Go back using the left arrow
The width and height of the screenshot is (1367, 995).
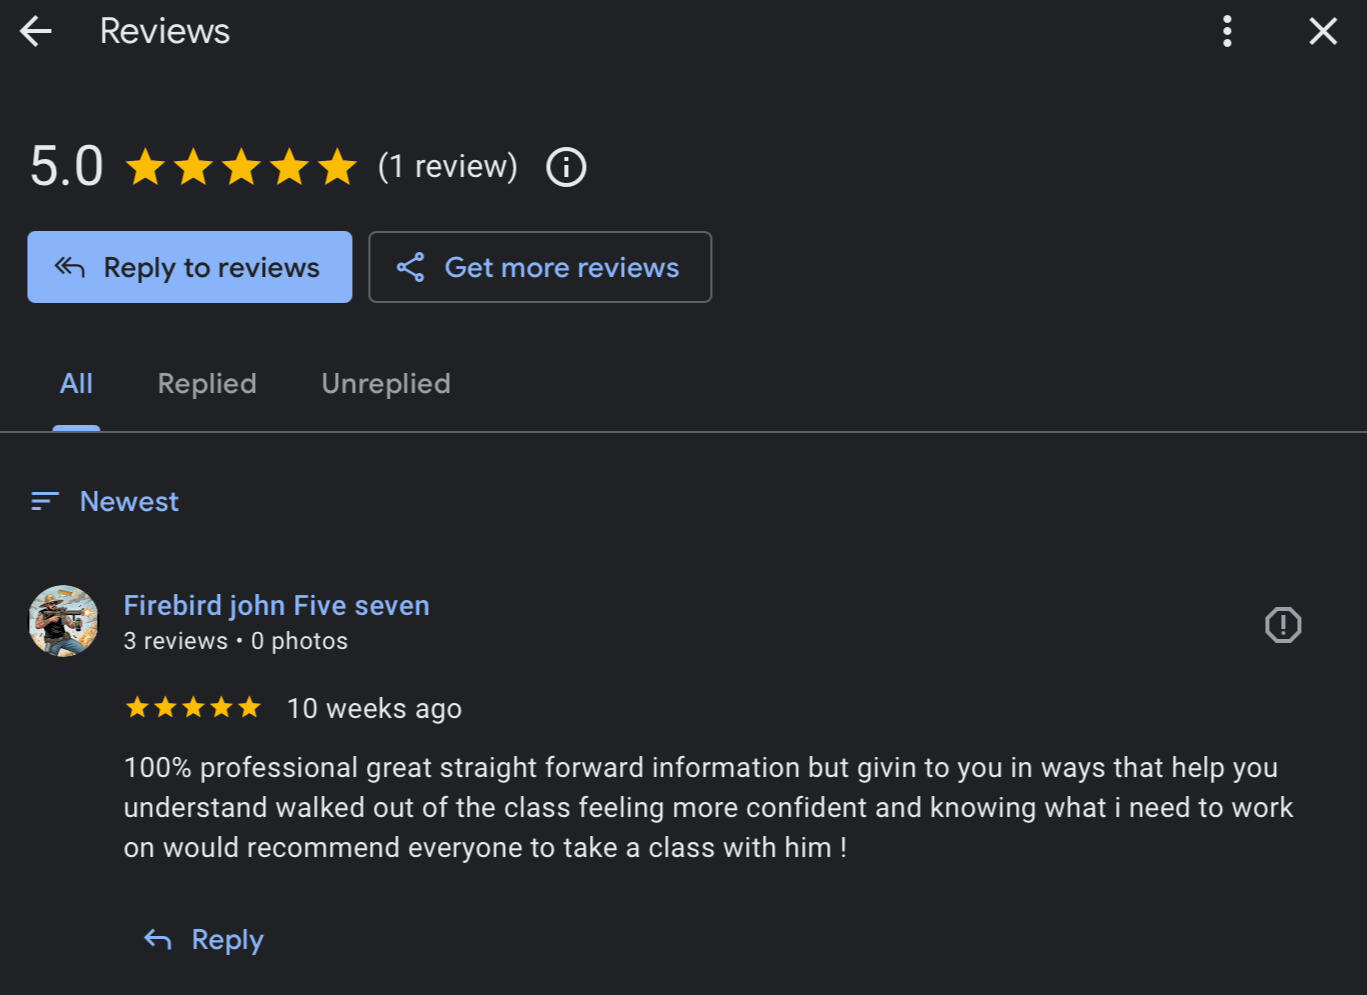pyautogui.click(x=36, y=32)
